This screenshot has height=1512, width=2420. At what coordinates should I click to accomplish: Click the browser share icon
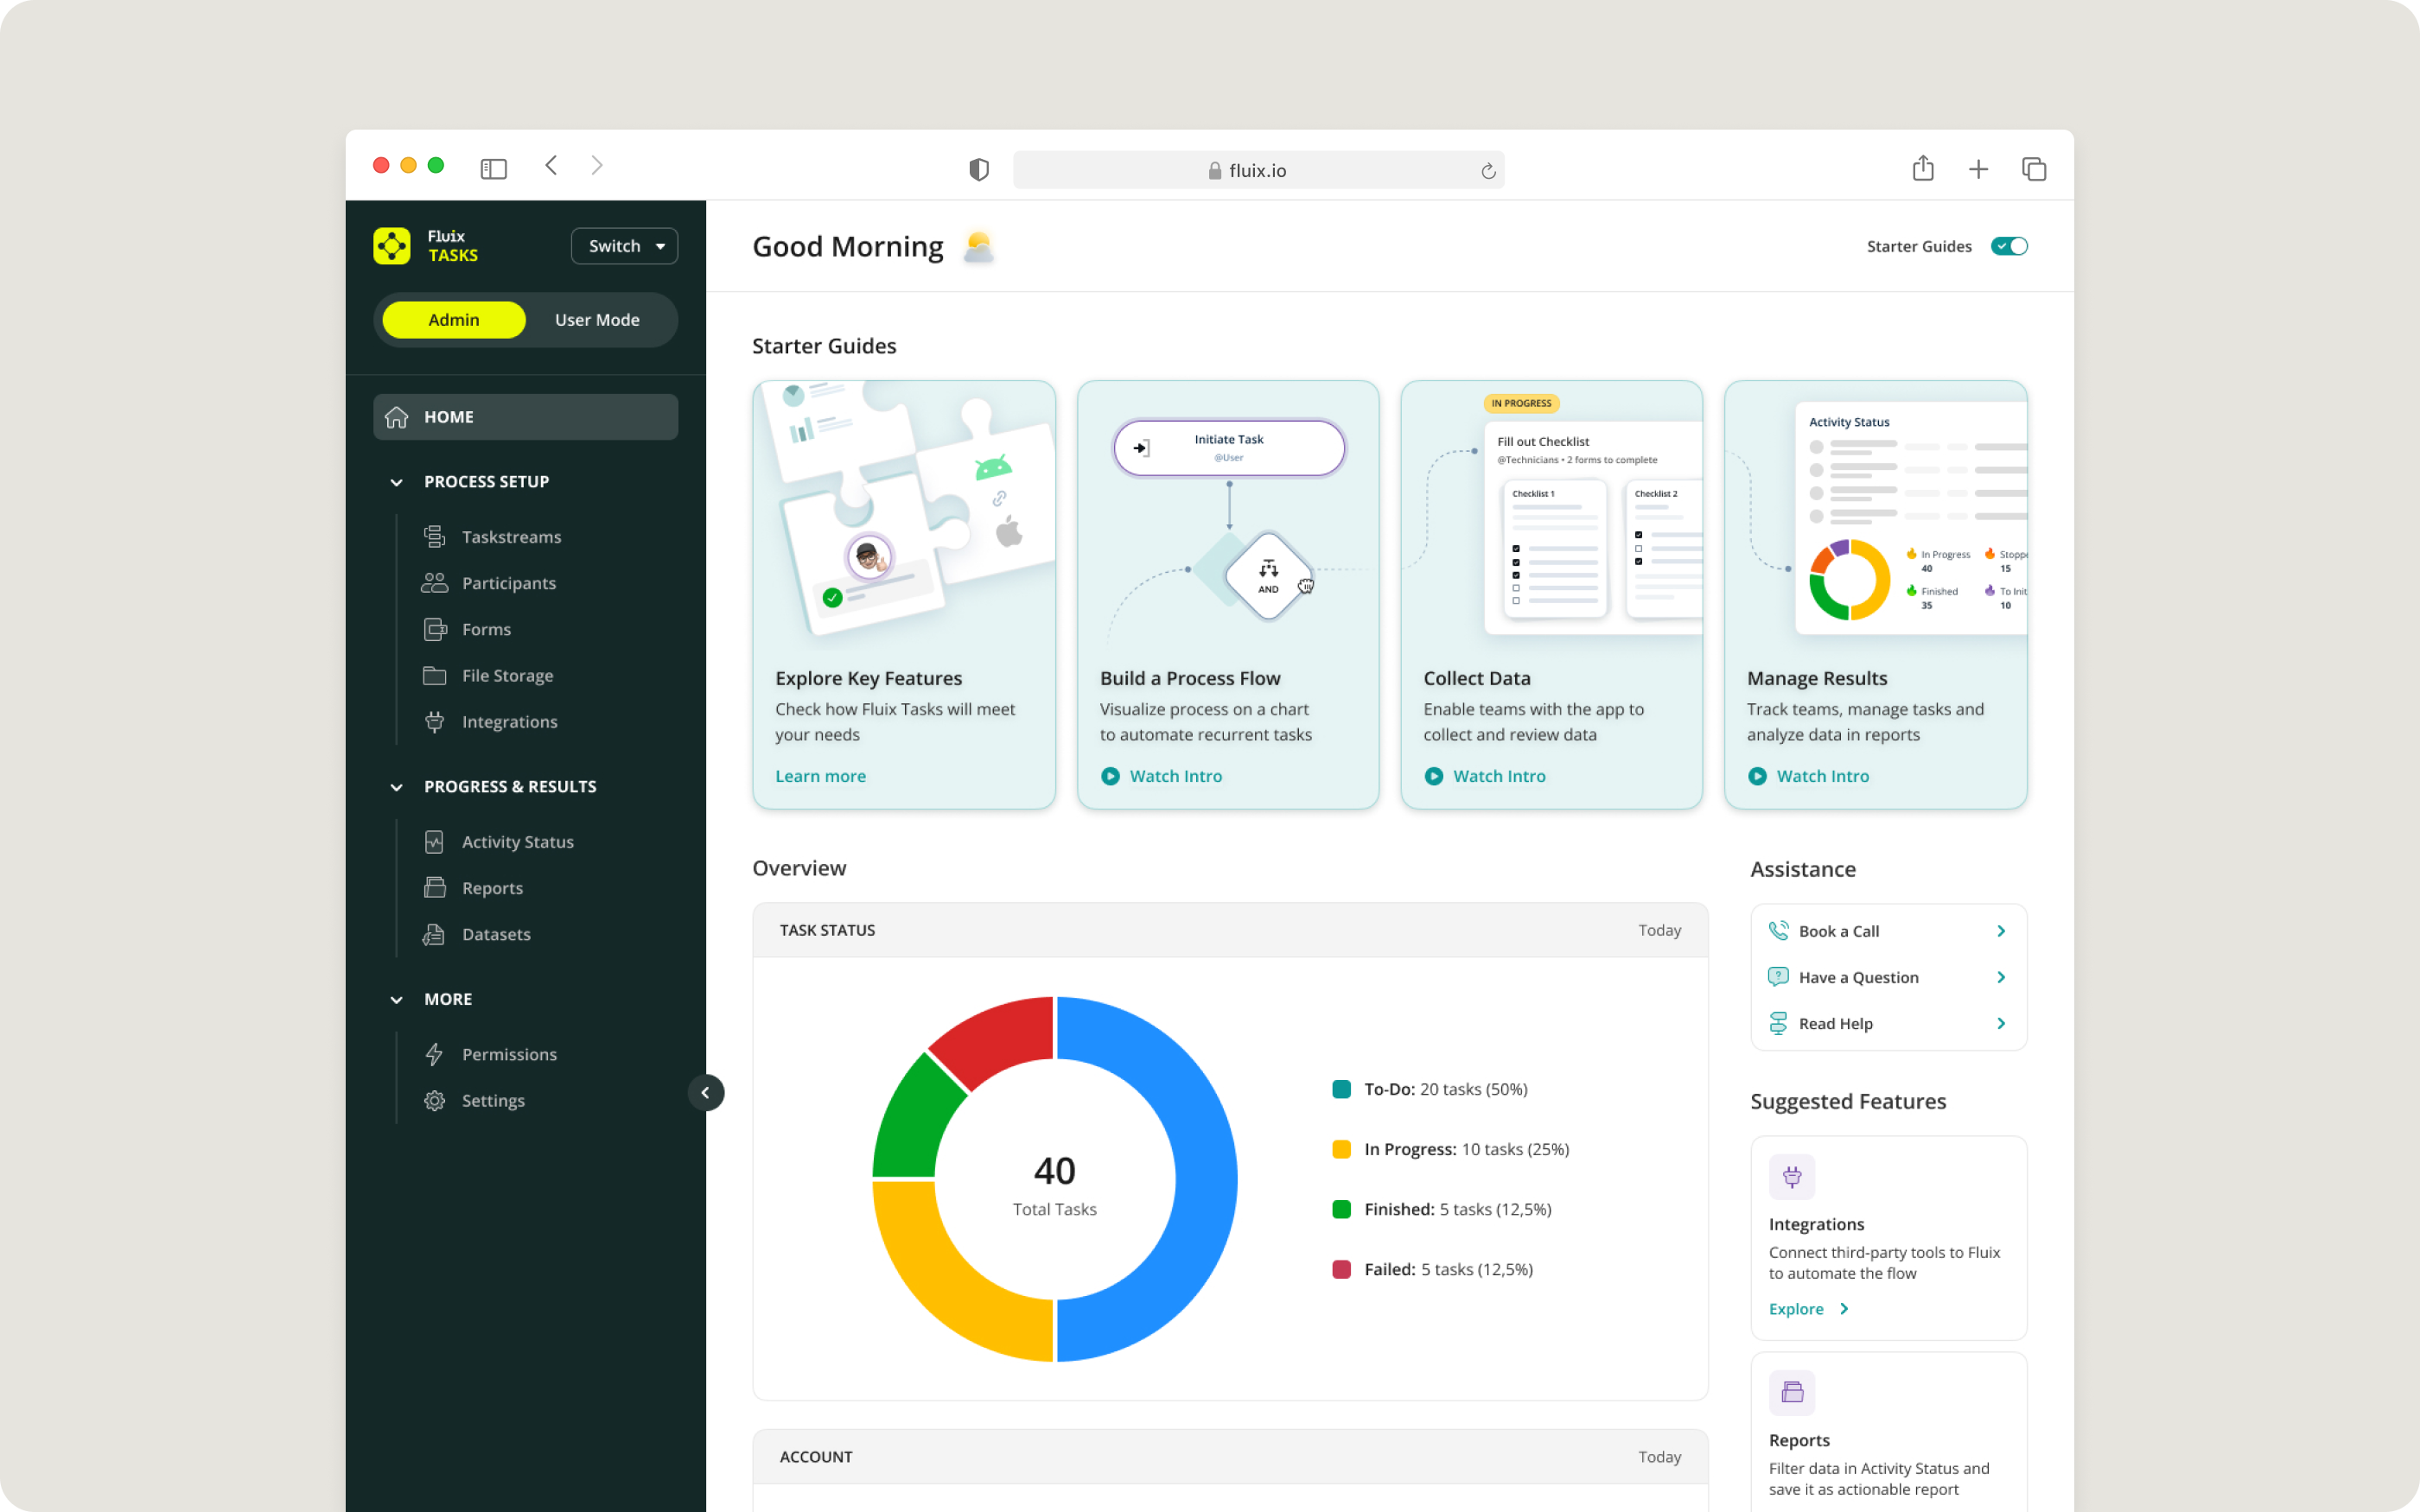pos(1922,169)
